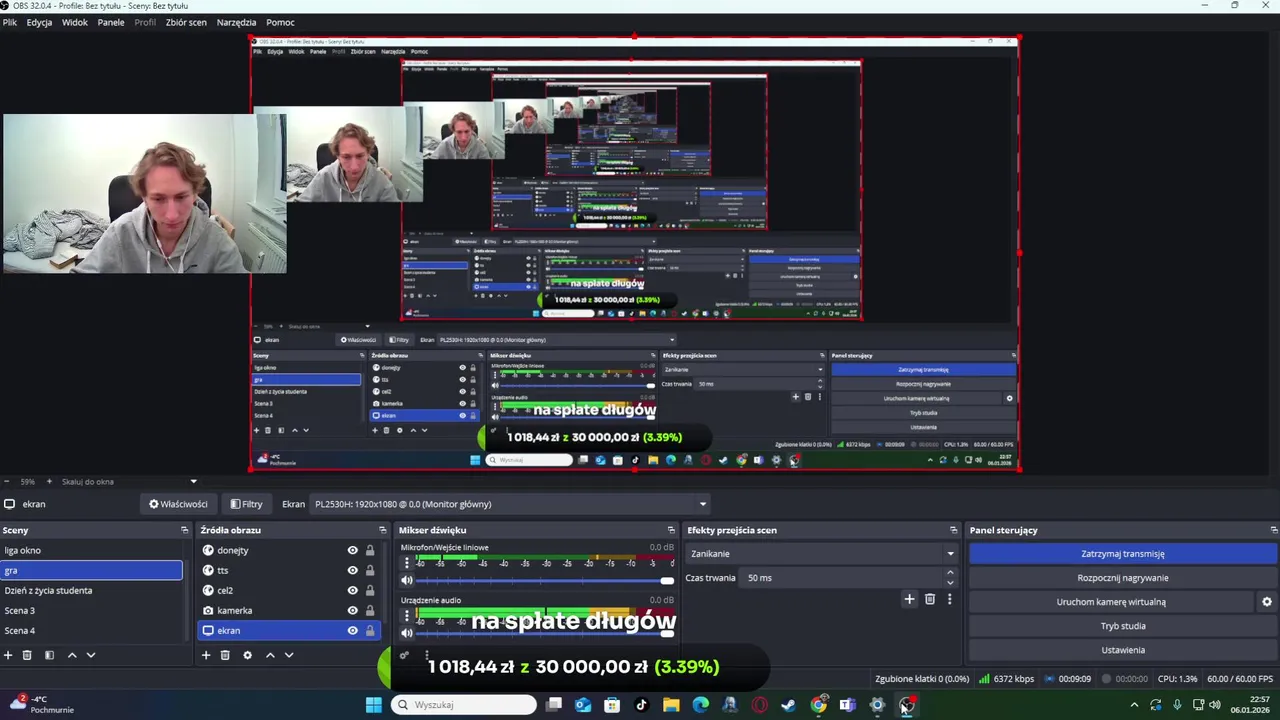Add a new scene transition

909,599
